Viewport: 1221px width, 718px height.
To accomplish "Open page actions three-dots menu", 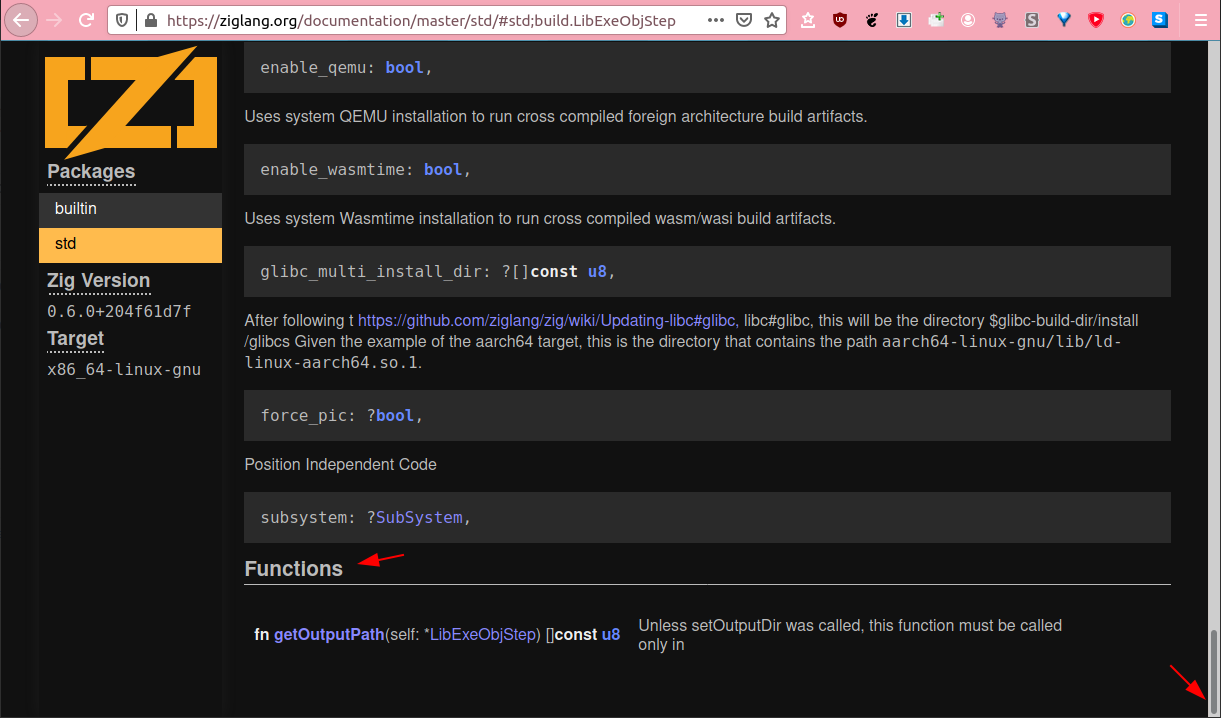I will tap(716, 19).
